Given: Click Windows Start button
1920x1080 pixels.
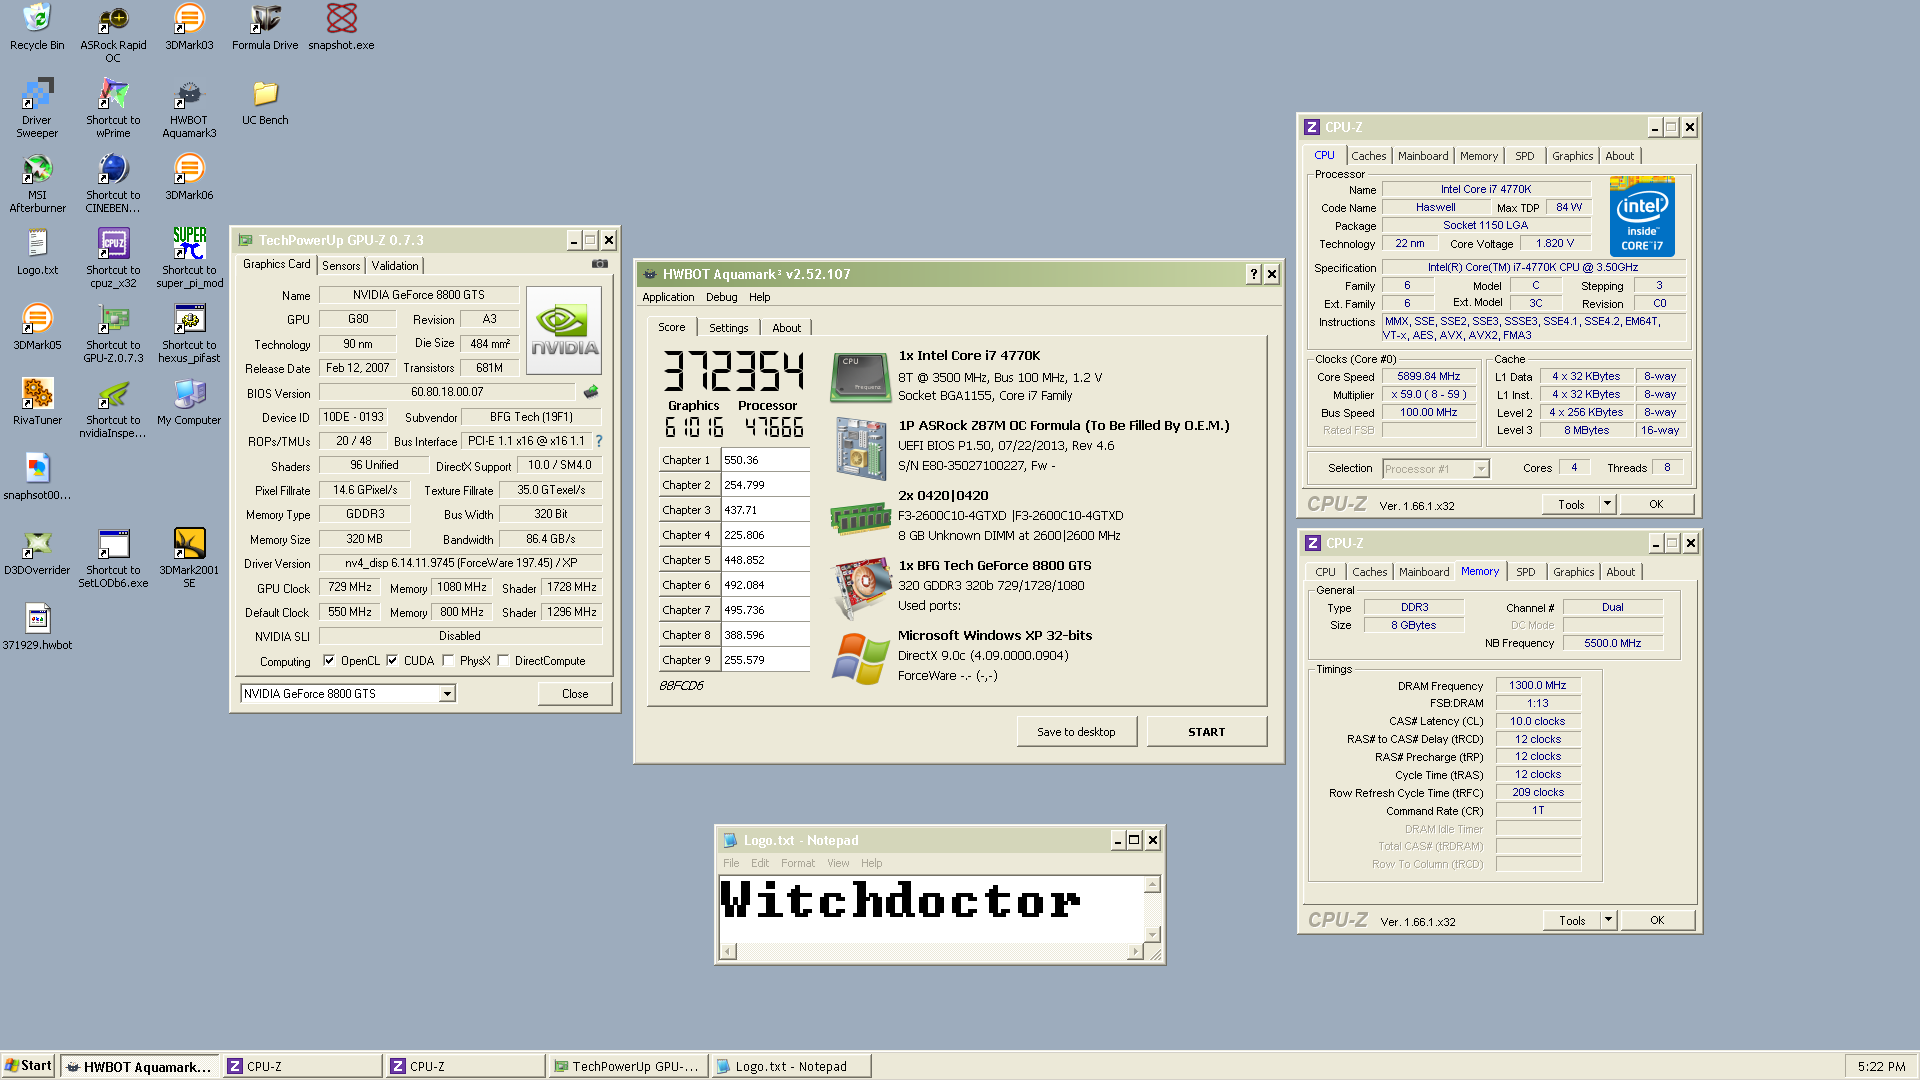Looking at the screenshot, I should tap(28, 1066).
